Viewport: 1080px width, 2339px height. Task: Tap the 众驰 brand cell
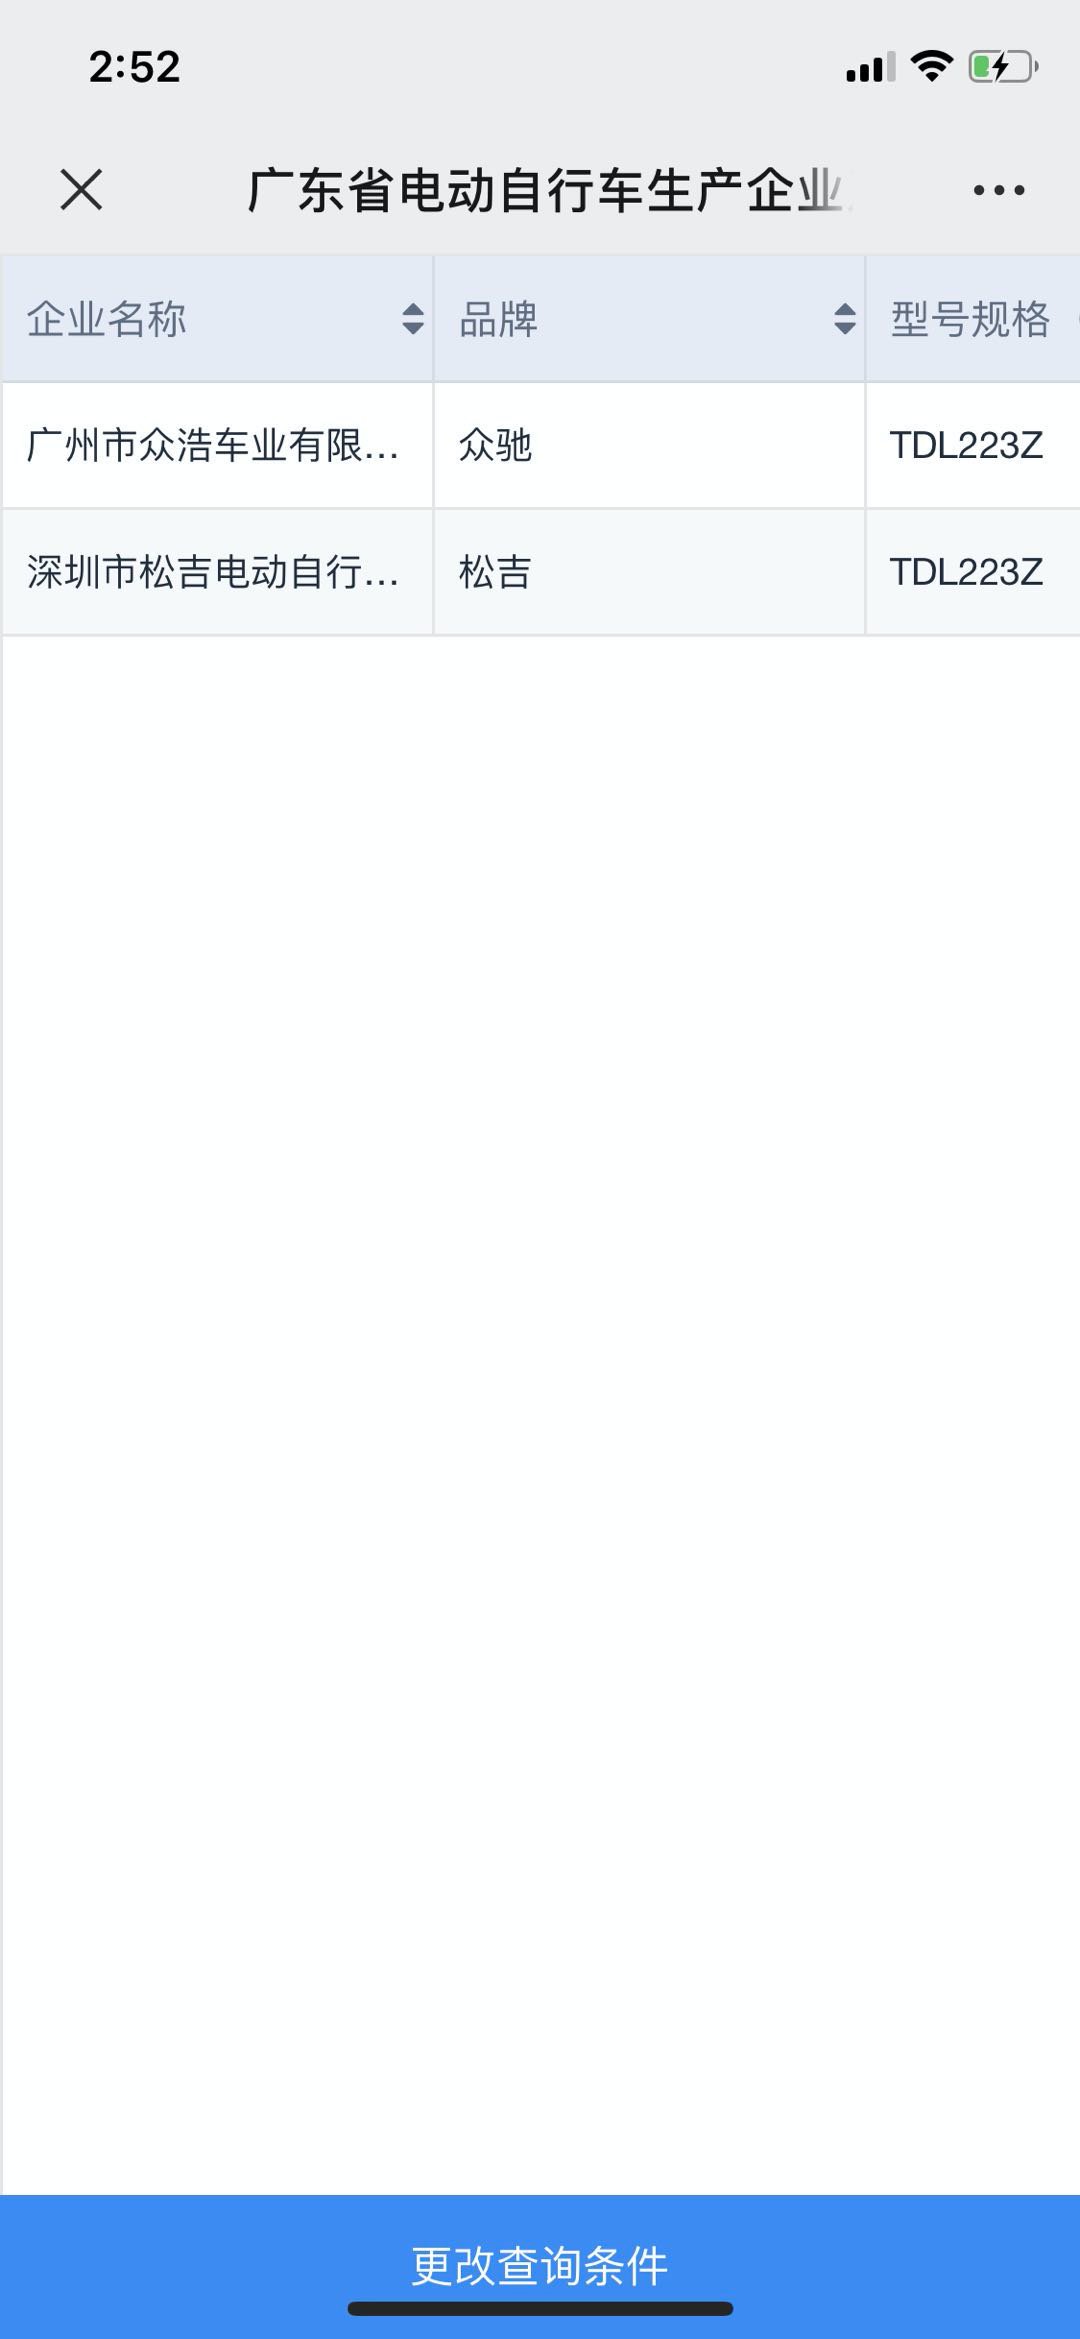649,445
